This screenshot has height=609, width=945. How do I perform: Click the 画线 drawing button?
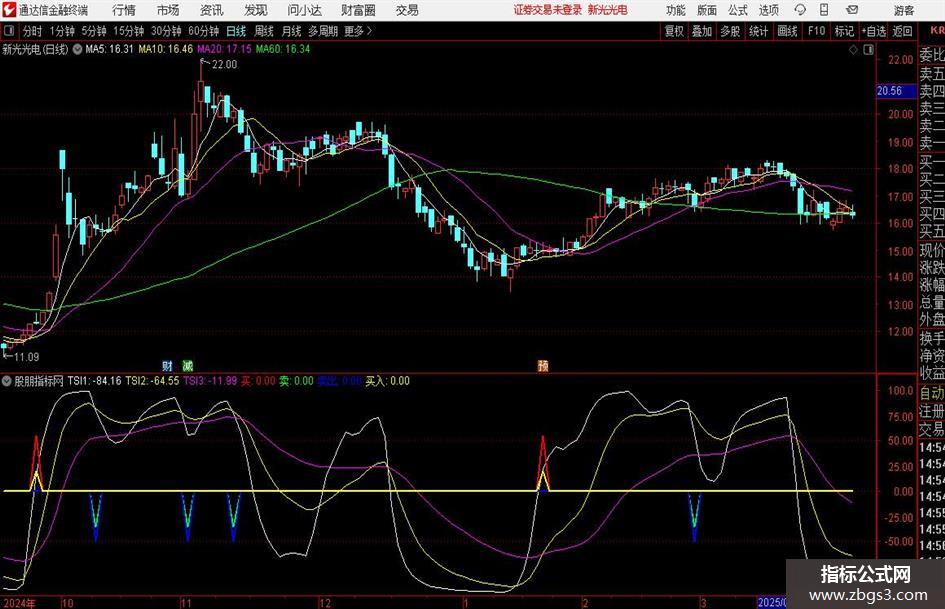click(x=787, y=31)
